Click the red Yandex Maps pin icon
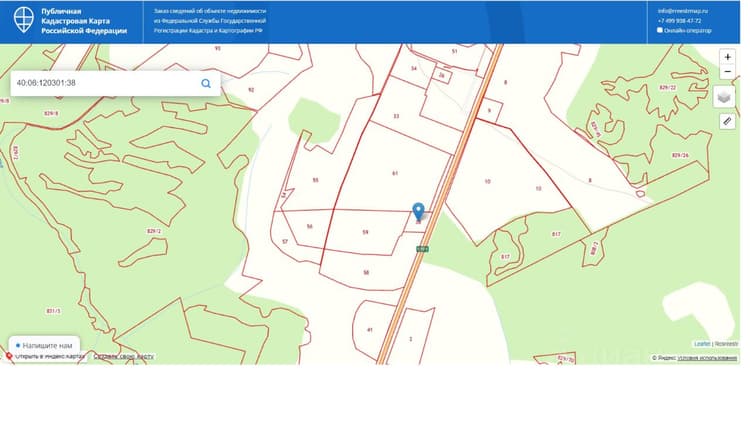This screenshot has height=422, width=750. point(9,356)
